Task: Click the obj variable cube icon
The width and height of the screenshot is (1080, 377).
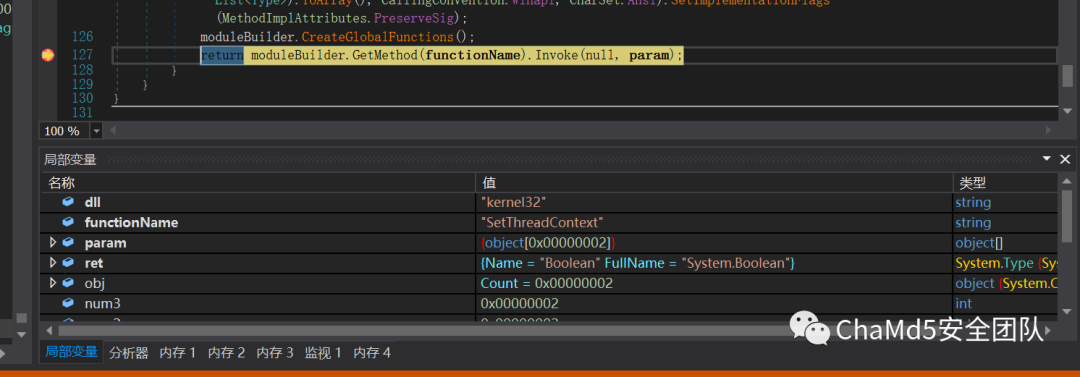Action: click(68, 283)
